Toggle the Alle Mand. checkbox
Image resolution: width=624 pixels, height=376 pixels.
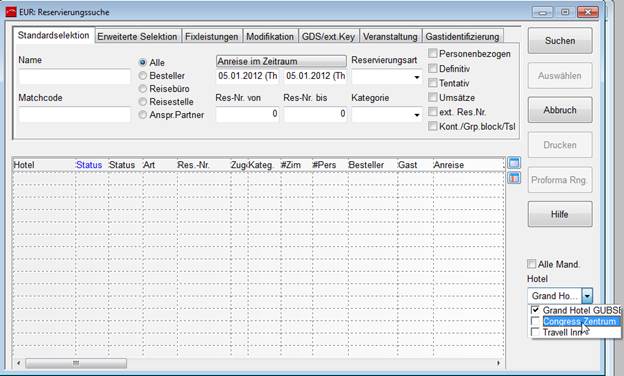click(x=531, y=264)
